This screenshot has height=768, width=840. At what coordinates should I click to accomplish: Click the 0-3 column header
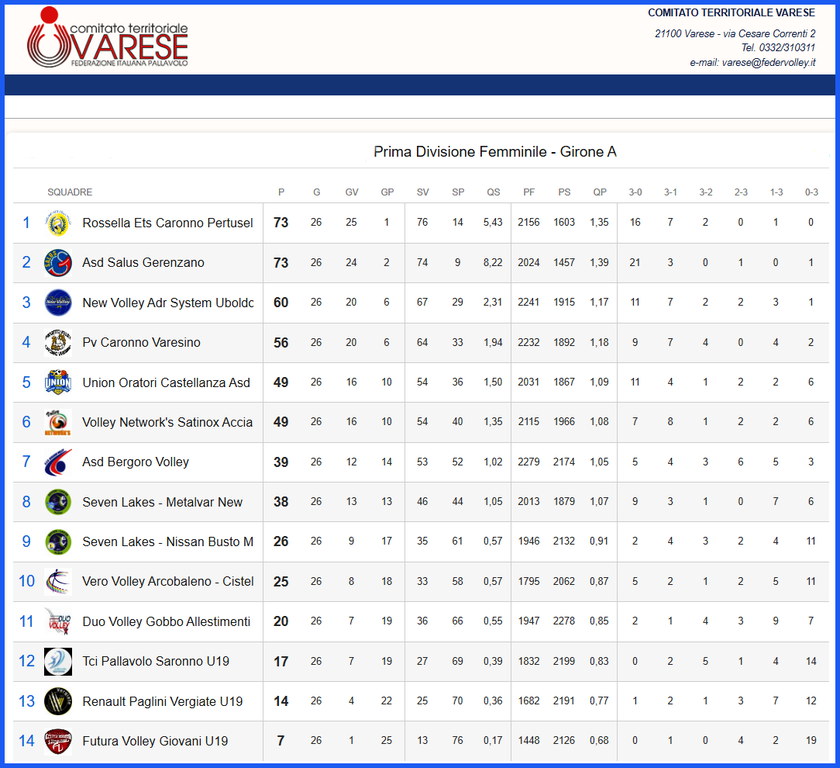812,192
